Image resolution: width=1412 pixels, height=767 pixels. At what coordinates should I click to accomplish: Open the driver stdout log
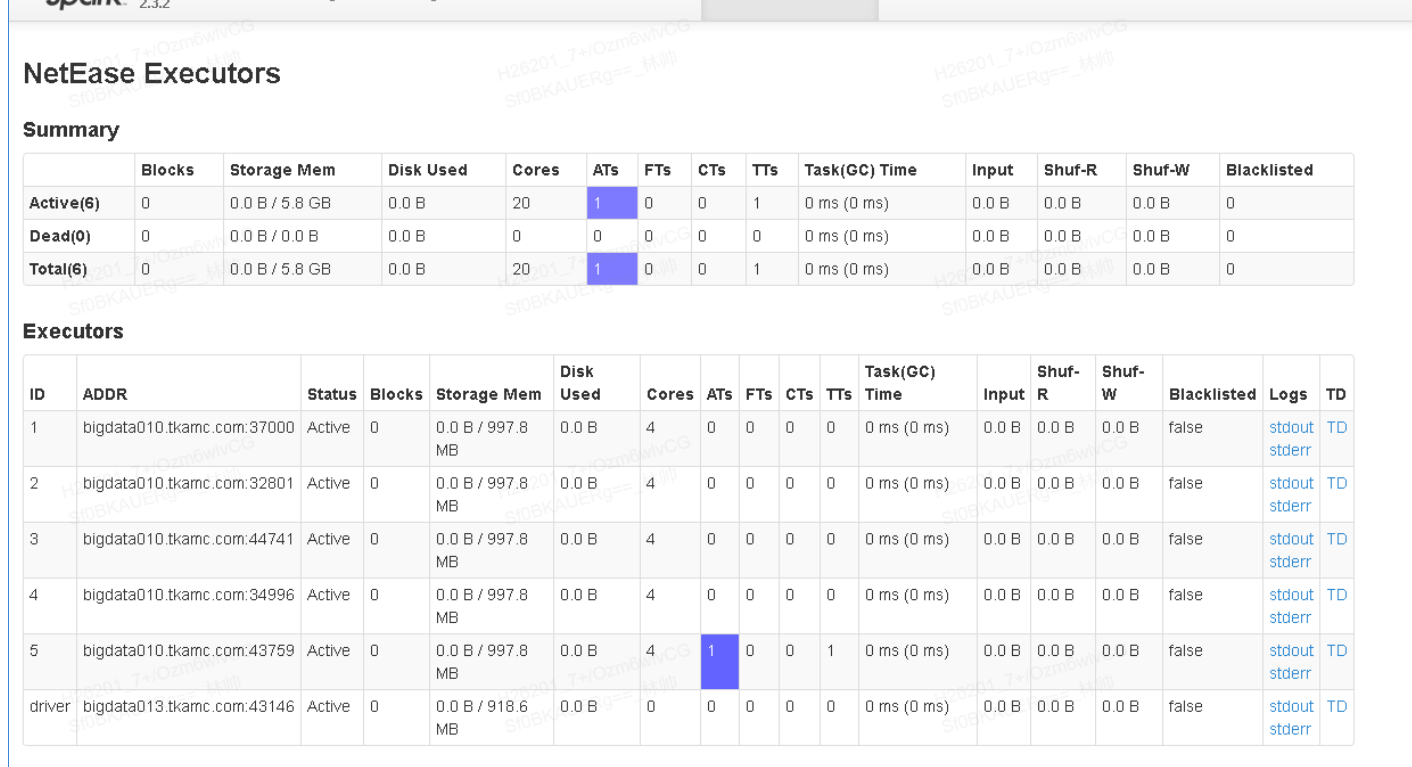[1290, 706]
